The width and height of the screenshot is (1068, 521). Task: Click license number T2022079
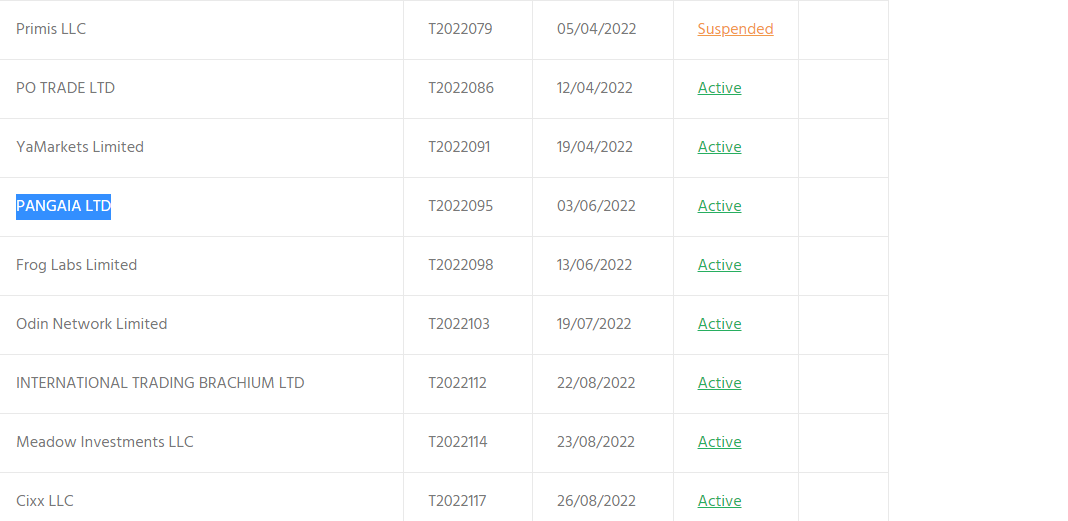coord(460,29)
